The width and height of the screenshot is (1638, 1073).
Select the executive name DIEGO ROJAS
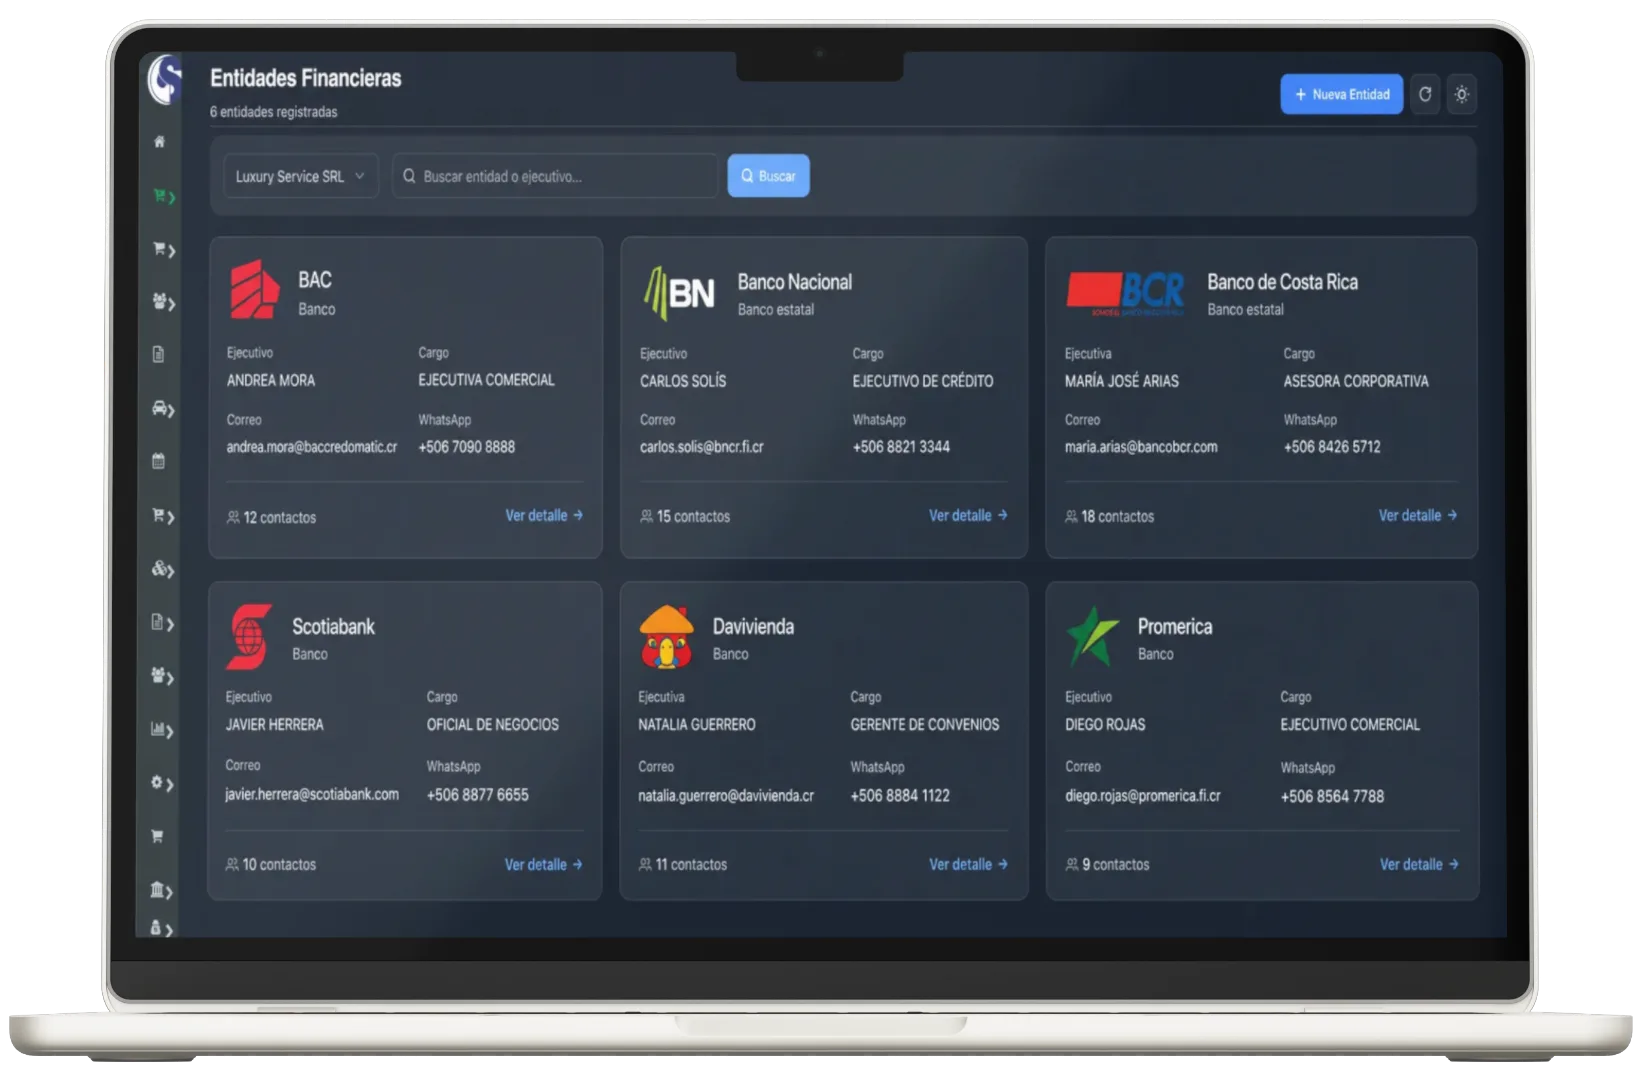pos(1105,724)
